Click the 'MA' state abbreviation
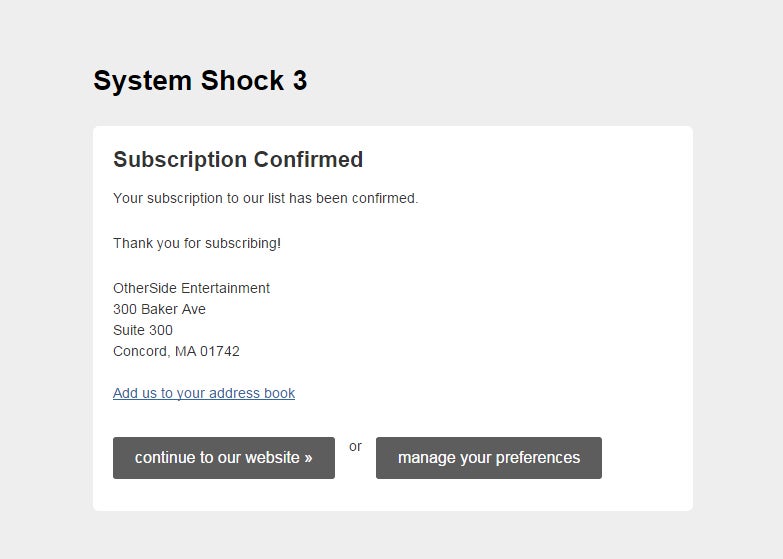The image size is (783, 559). (x=185, y=351)
